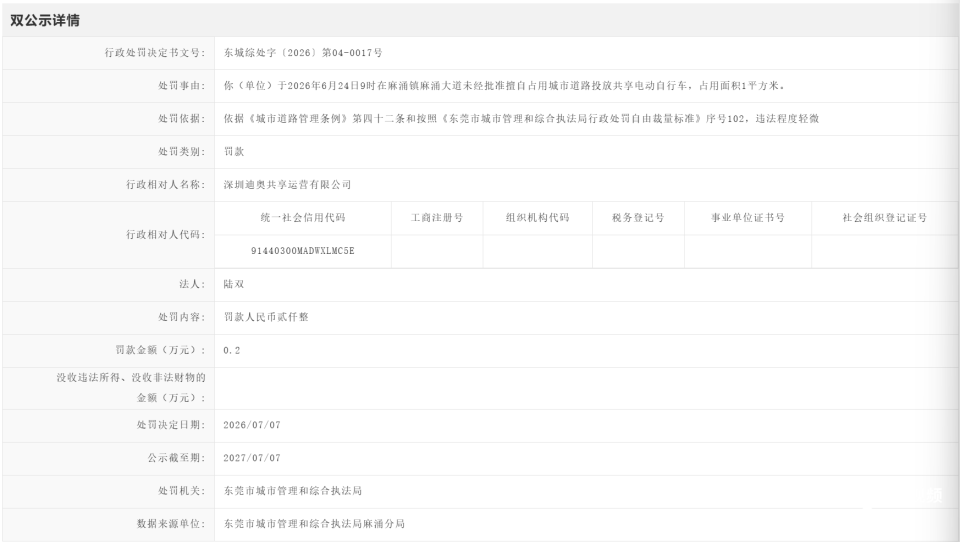960x542 pixels.
Task: Click the 处罚机关 label
Action: 182,491
